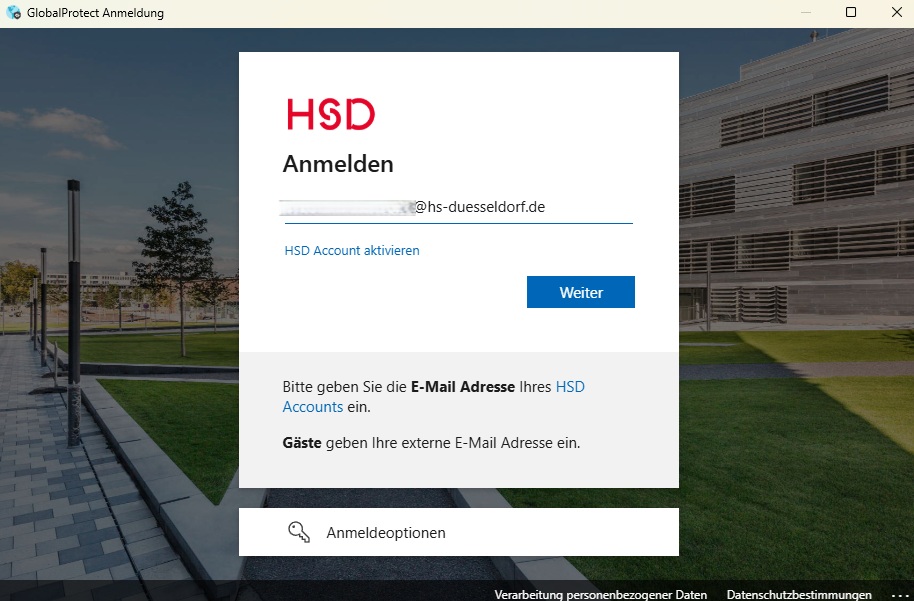The width and height of the screenshot is (914, 601).
Task: Close the GlobalProtect Anmeldung window
Action: point(896,12)
